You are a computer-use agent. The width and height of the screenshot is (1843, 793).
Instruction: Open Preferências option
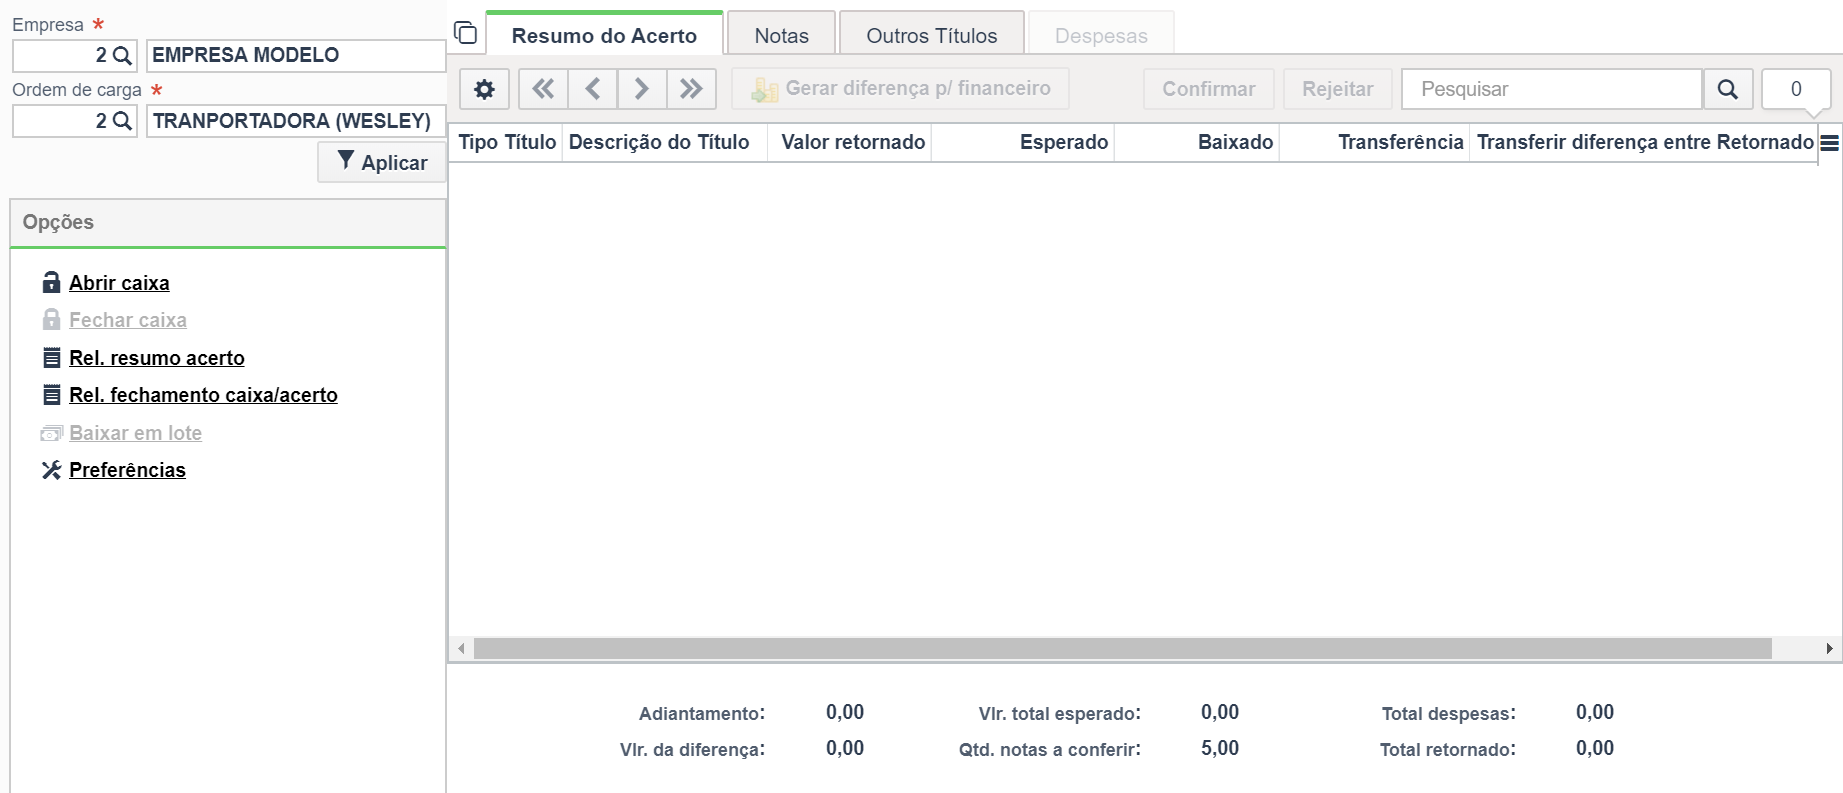127,470
